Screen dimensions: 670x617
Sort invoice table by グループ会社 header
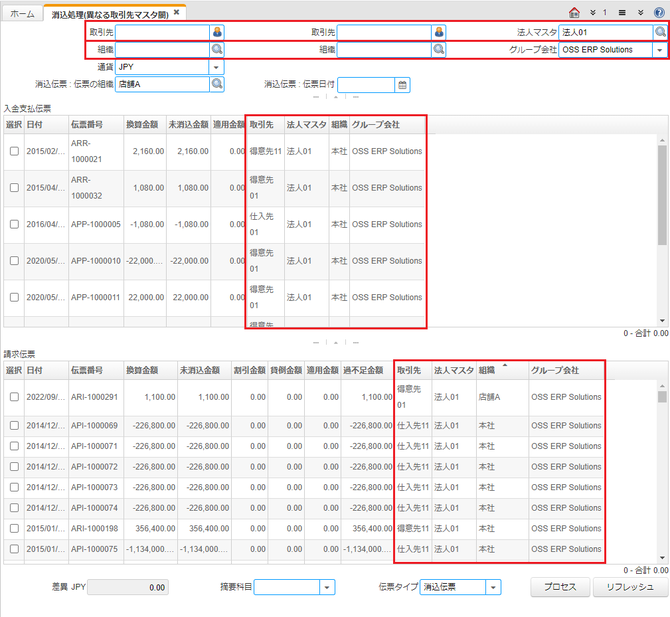[x=566, y=370]
